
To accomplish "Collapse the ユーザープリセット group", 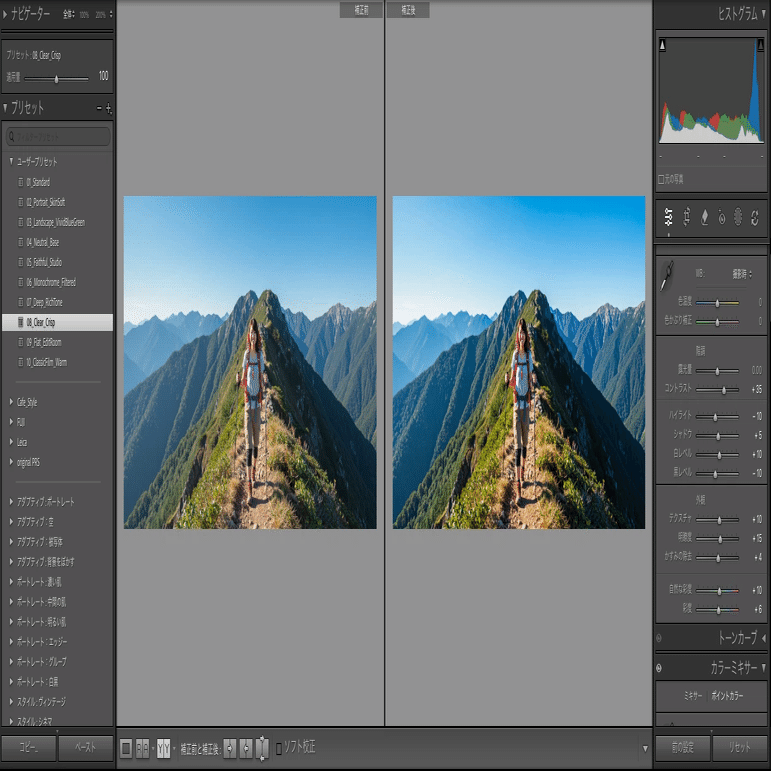I will (x=11, y=161).
